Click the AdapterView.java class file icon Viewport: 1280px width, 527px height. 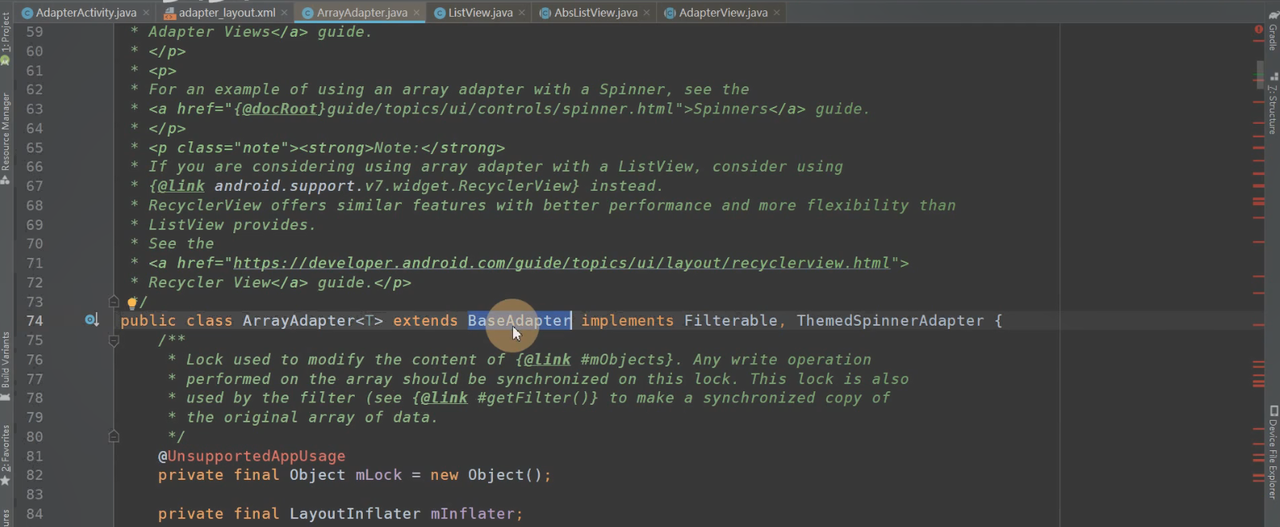[670, 13]
